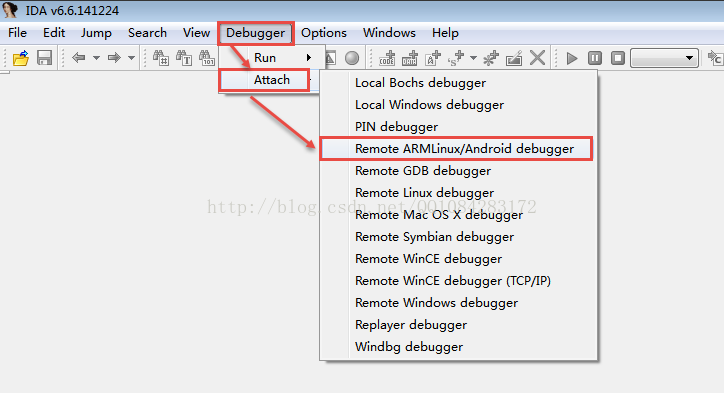Open the Search menu
This screenshot has width=724, height=393.
147,33
